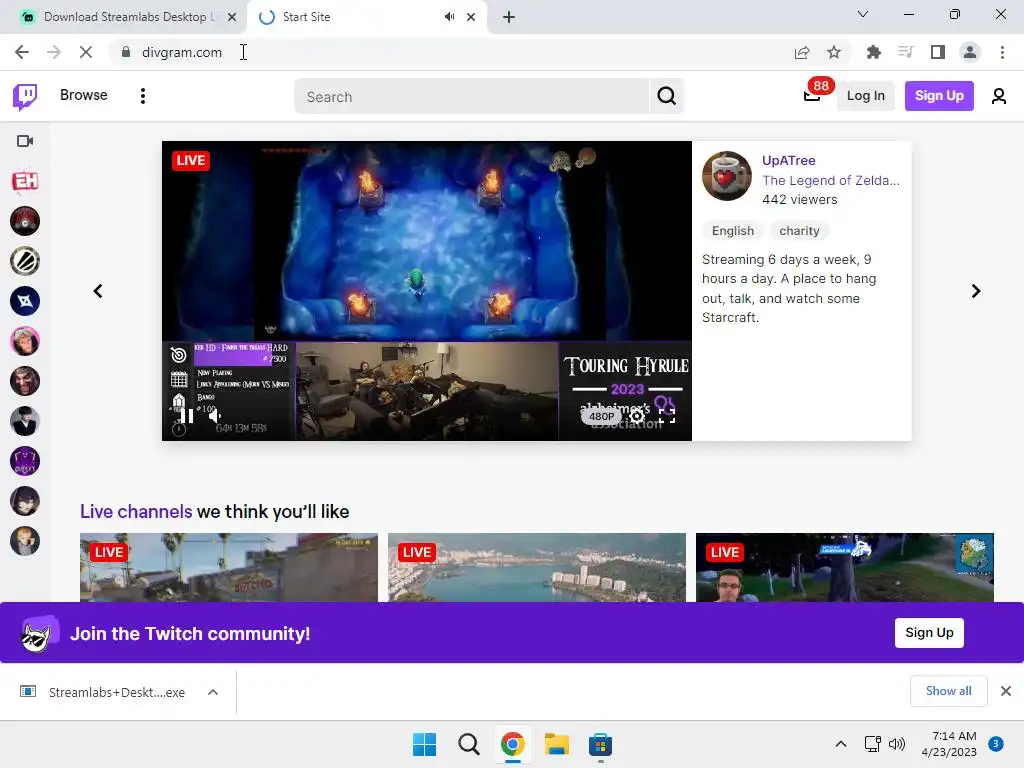Open the third live stream with webcam

pyautogui.click(x=844, y=568)
